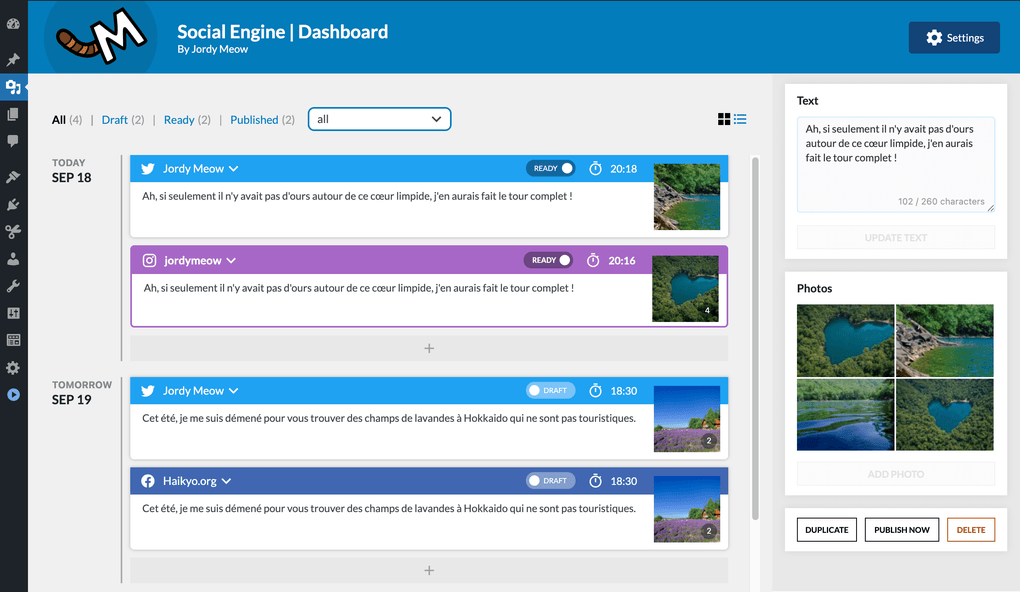This screenshot has height=592, width=1020.
Task: Toggle the DRAFT status on the Haikyo.org post
Action: tap(550, 480)
